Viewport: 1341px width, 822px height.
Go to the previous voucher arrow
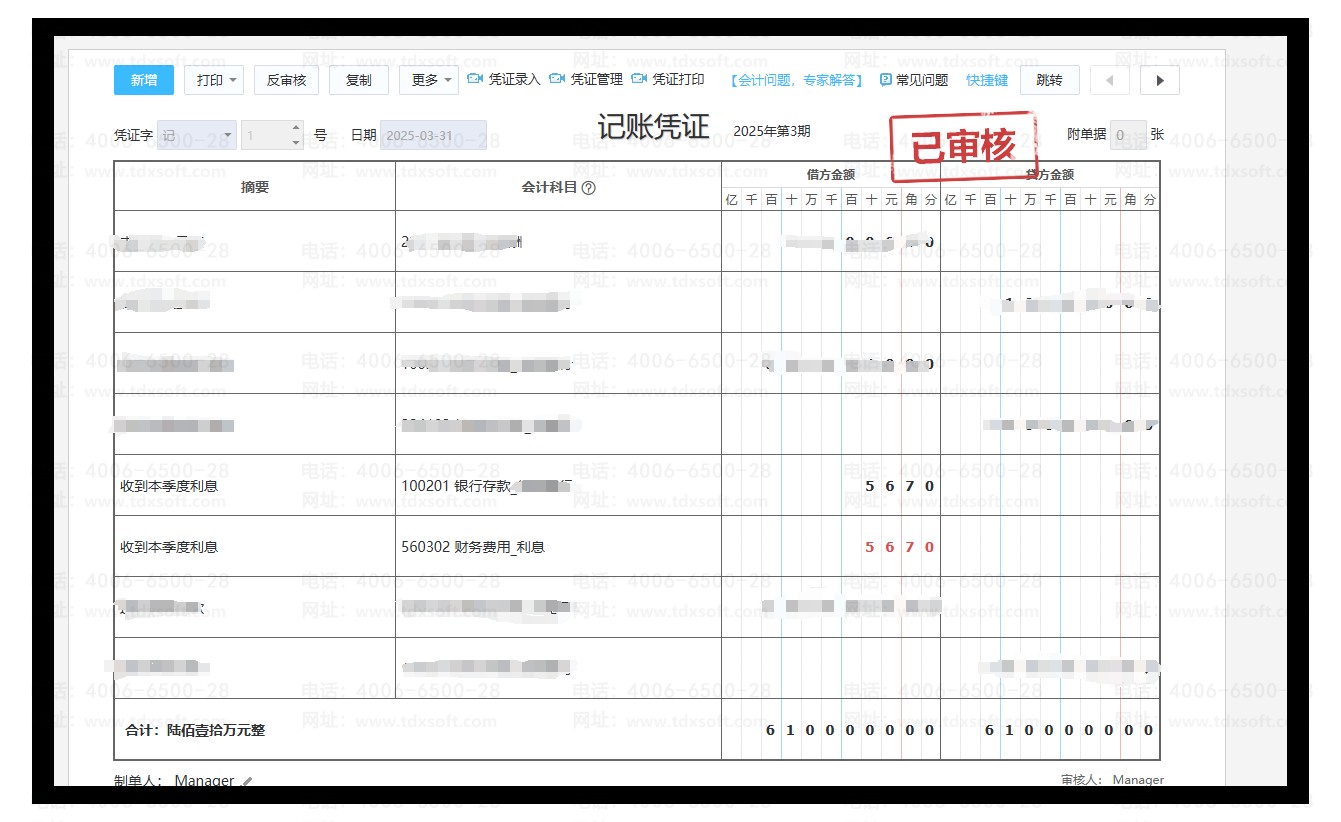click(x=1109, y=81)
